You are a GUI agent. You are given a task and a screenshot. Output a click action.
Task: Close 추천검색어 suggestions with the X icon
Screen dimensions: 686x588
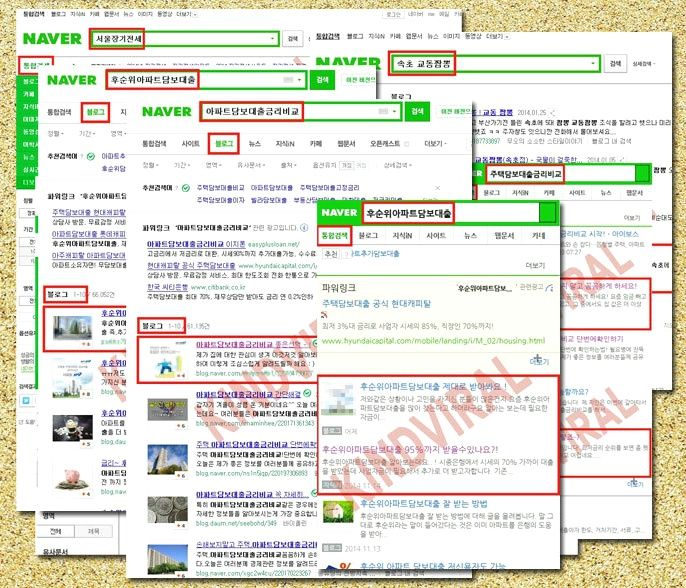coord(438,188)
